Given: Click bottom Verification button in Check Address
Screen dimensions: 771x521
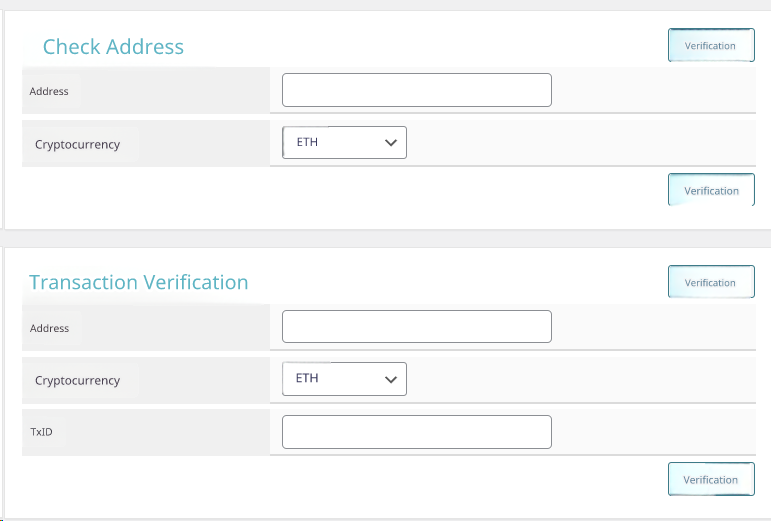Looking at the screenshot, I should pyautogui.click(x=711, y=190).
